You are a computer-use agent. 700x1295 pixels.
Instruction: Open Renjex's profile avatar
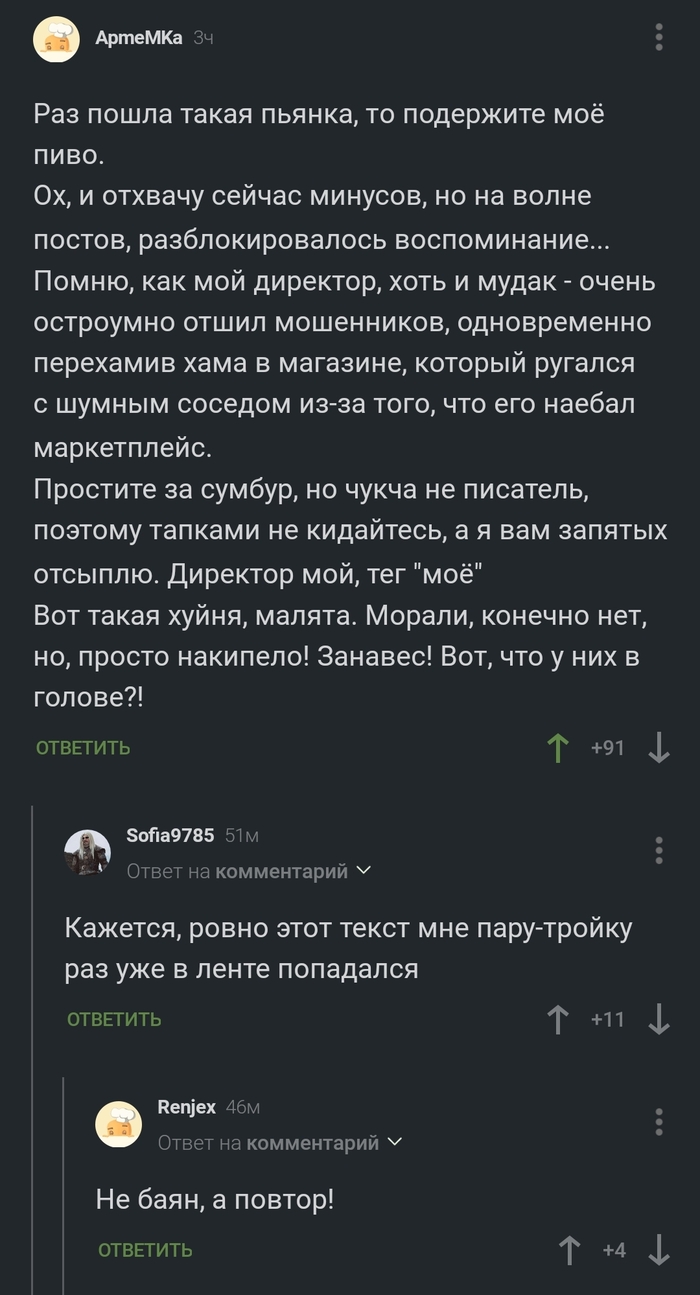[x=118, y=1122]
